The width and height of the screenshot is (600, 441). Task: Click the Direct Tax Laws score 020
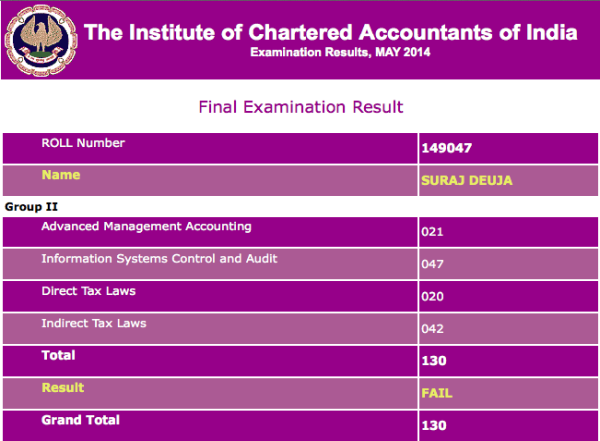pos(432,297)
